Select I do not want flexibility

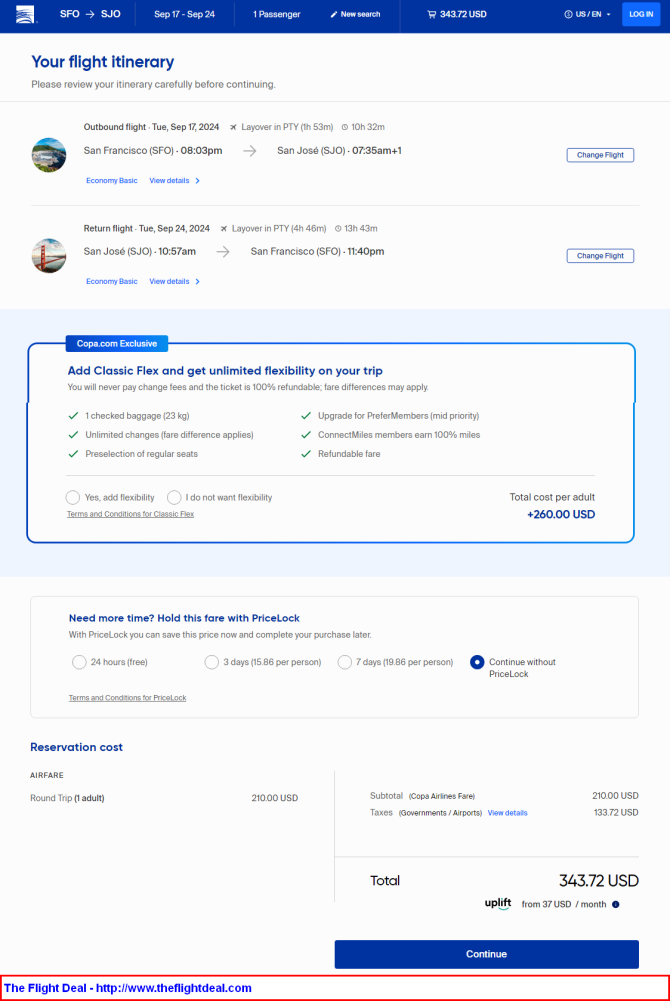(x=174, y=497)
